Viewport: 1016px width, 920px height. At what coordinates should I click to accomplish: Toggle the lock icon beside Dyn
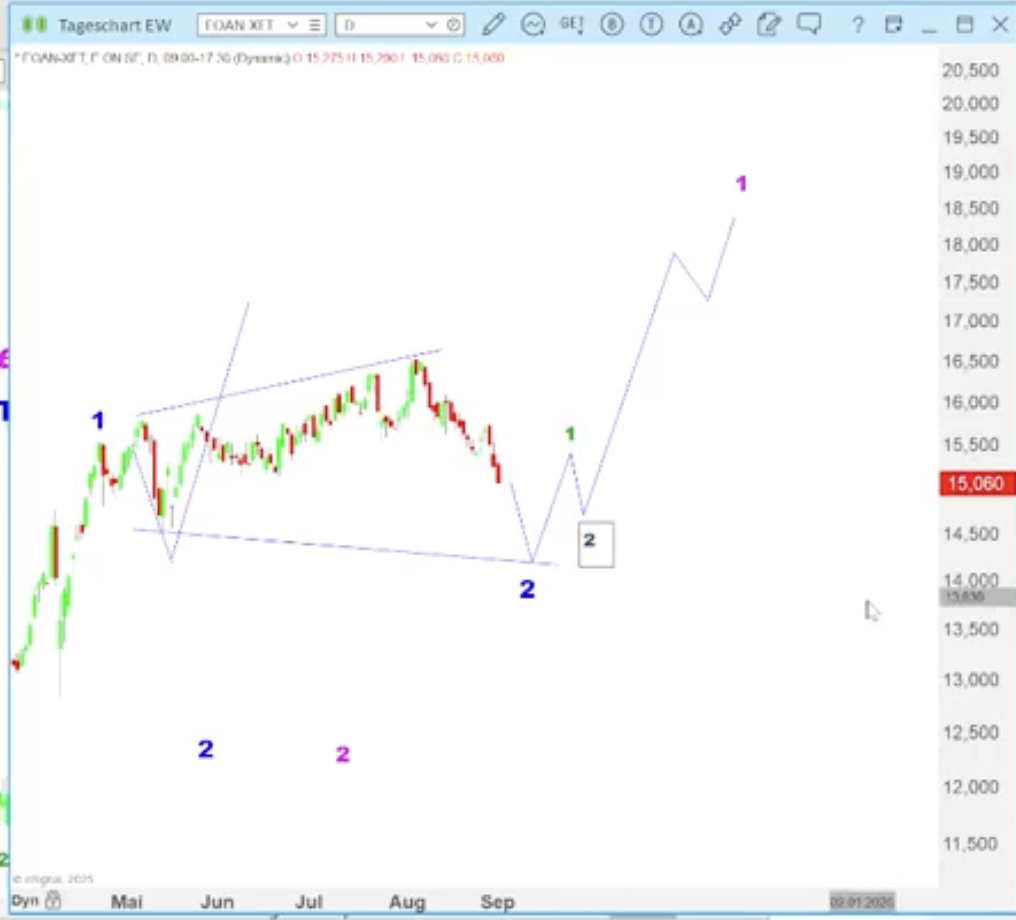pyautogui.click(x=53, y=901)
